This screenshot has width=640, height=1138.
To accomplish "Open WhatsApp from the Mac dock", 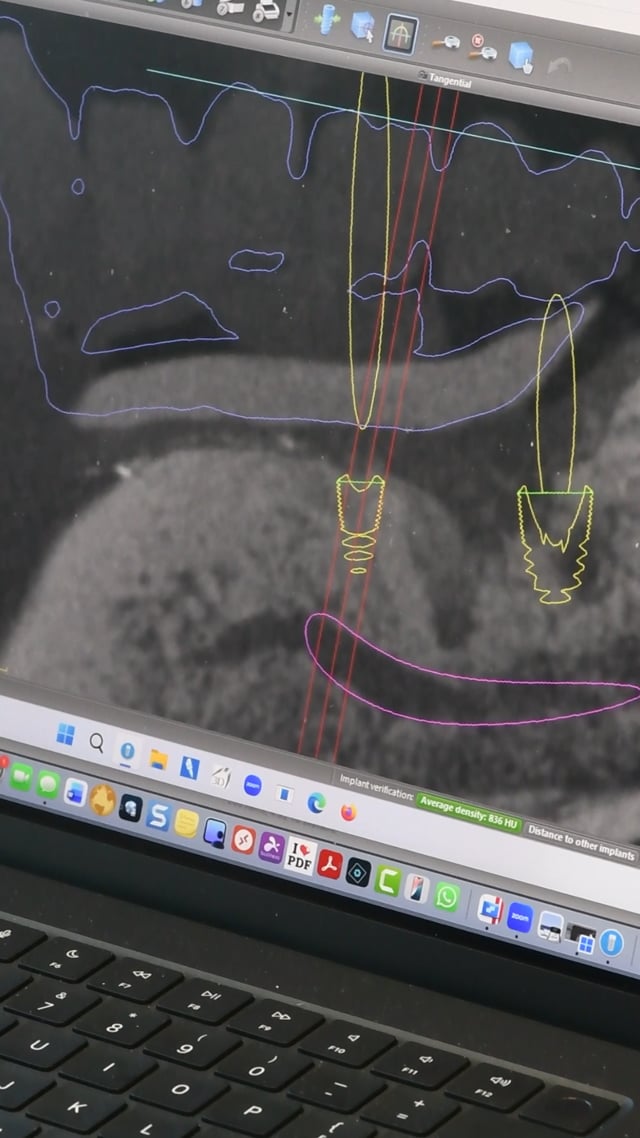I will (x=446, y=898).
